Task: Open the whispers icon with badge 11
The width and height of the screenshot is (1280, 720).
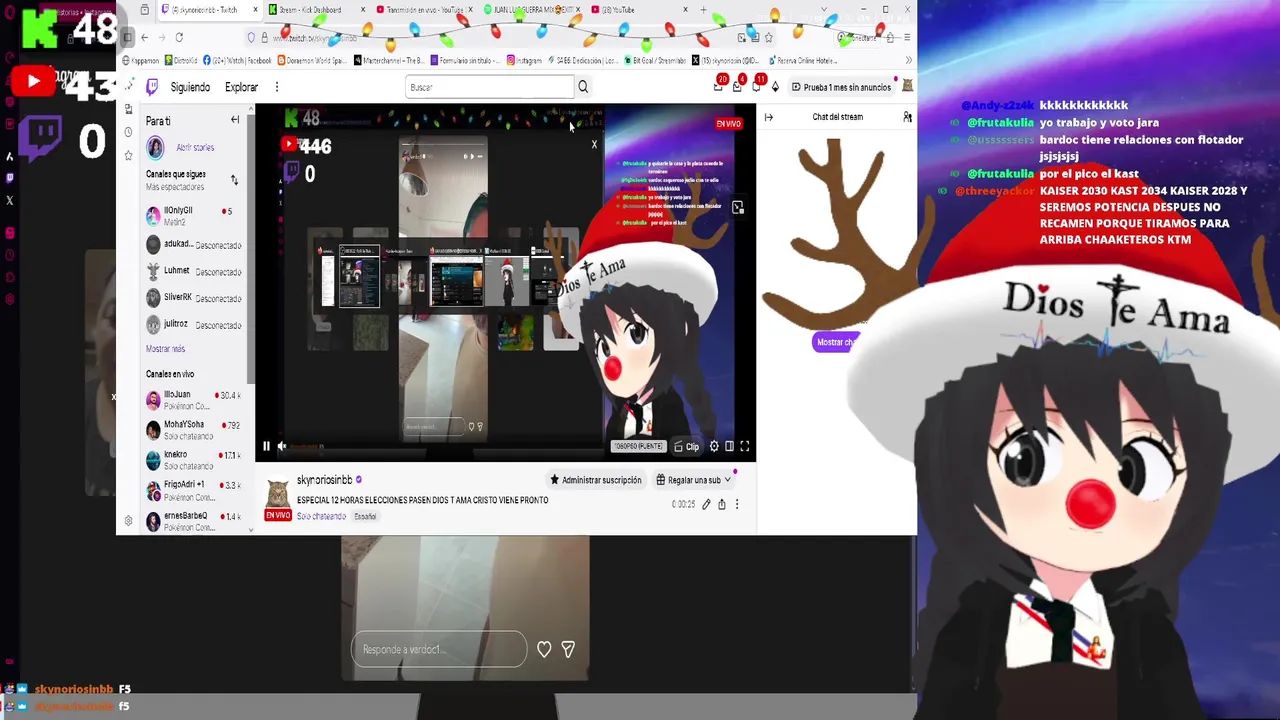Action: [757, 86]
